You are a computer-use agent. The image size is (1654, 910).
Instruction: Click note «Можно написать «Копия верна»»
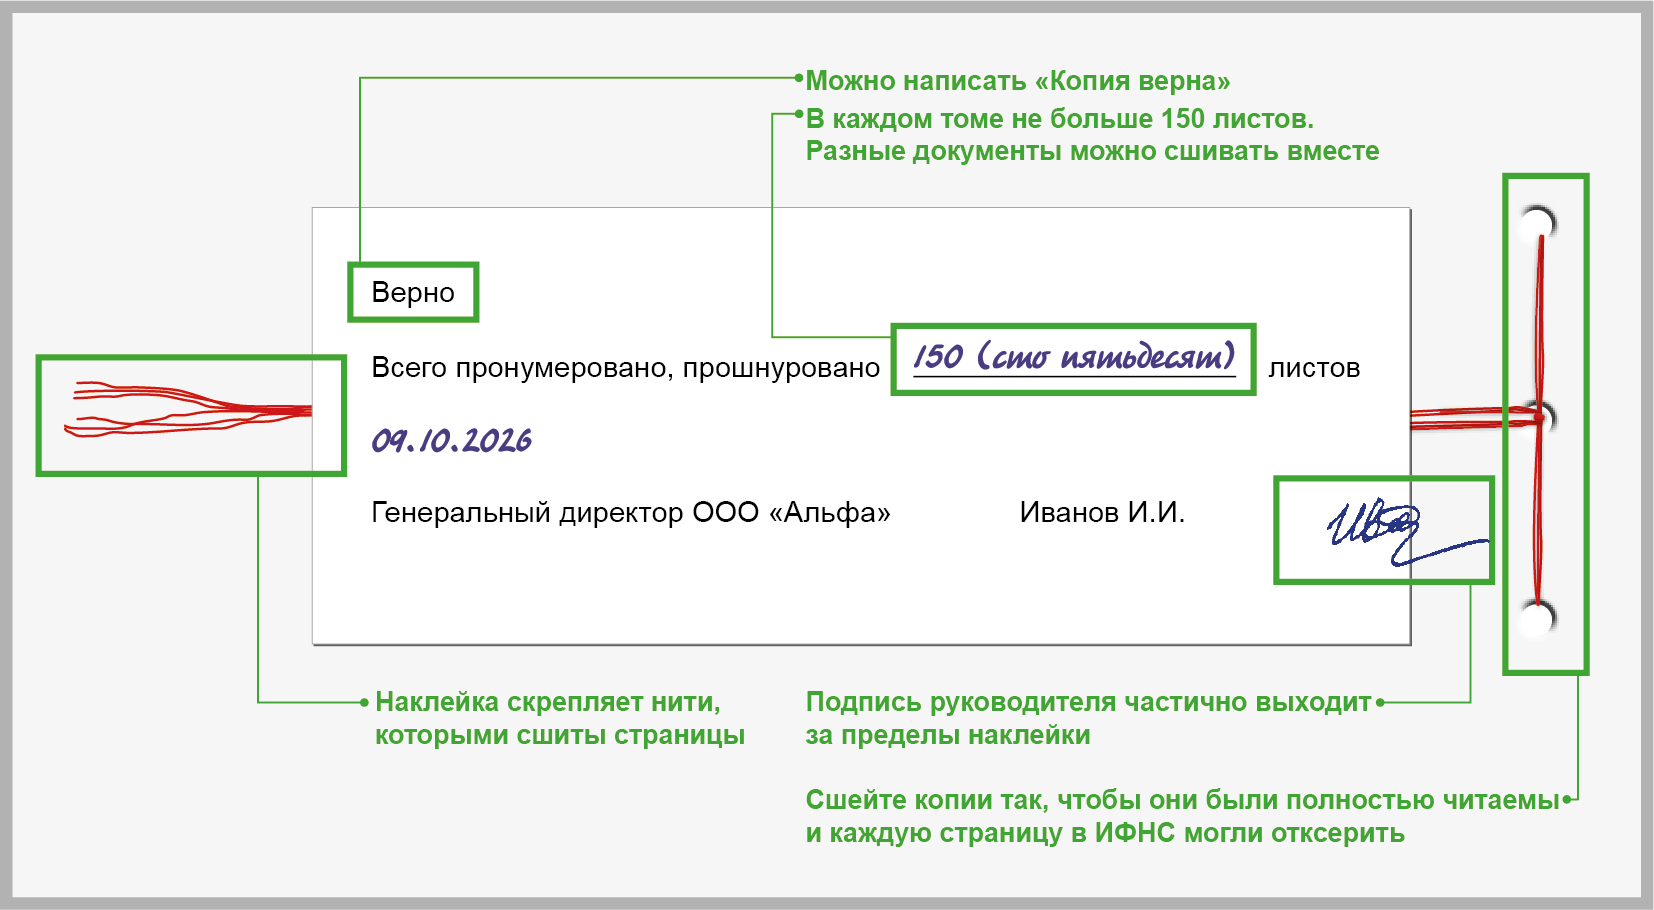coord(1018,81)
